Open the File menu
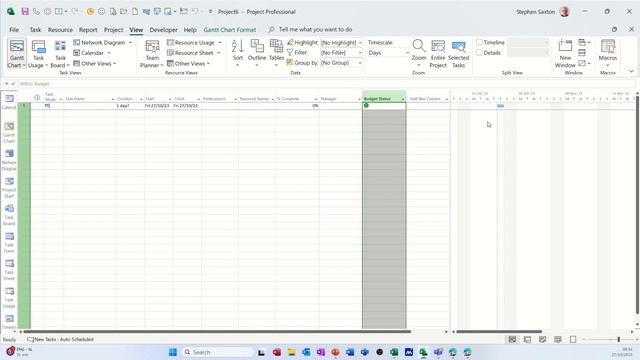The width and height of the screenshot is (640, 360). (14, 29)
